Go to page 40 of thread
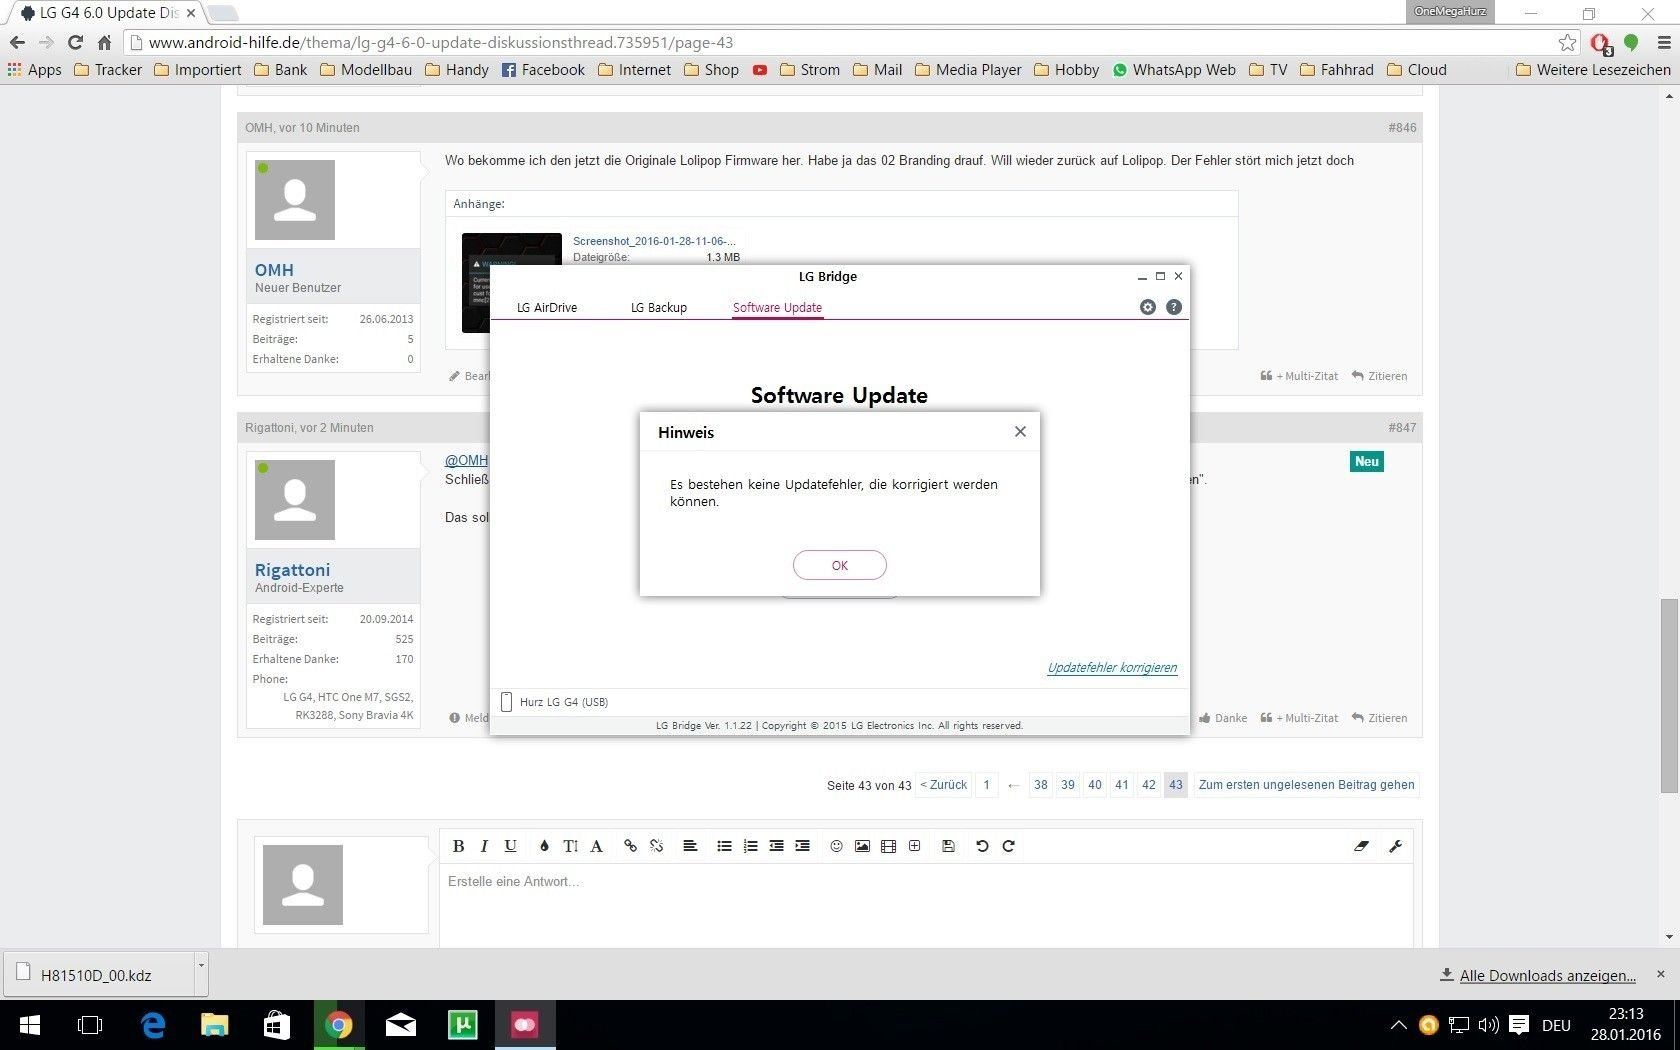 tap(1095, 785)
